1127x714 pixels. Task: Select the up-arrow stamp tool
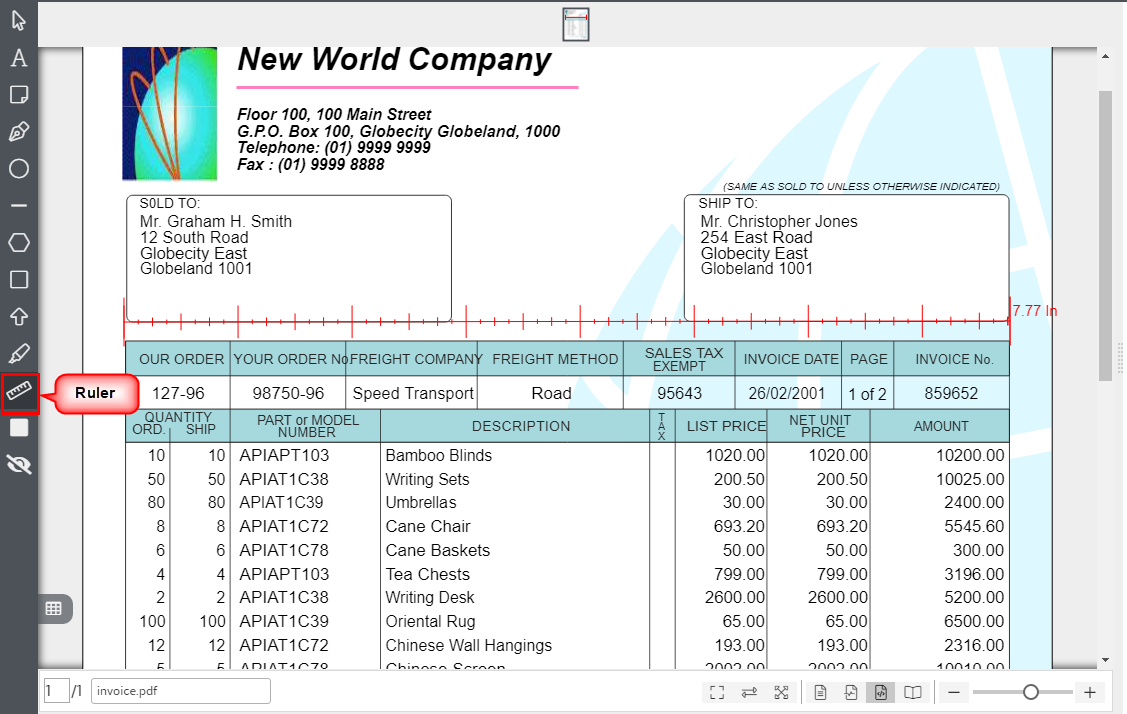point(19,317)
